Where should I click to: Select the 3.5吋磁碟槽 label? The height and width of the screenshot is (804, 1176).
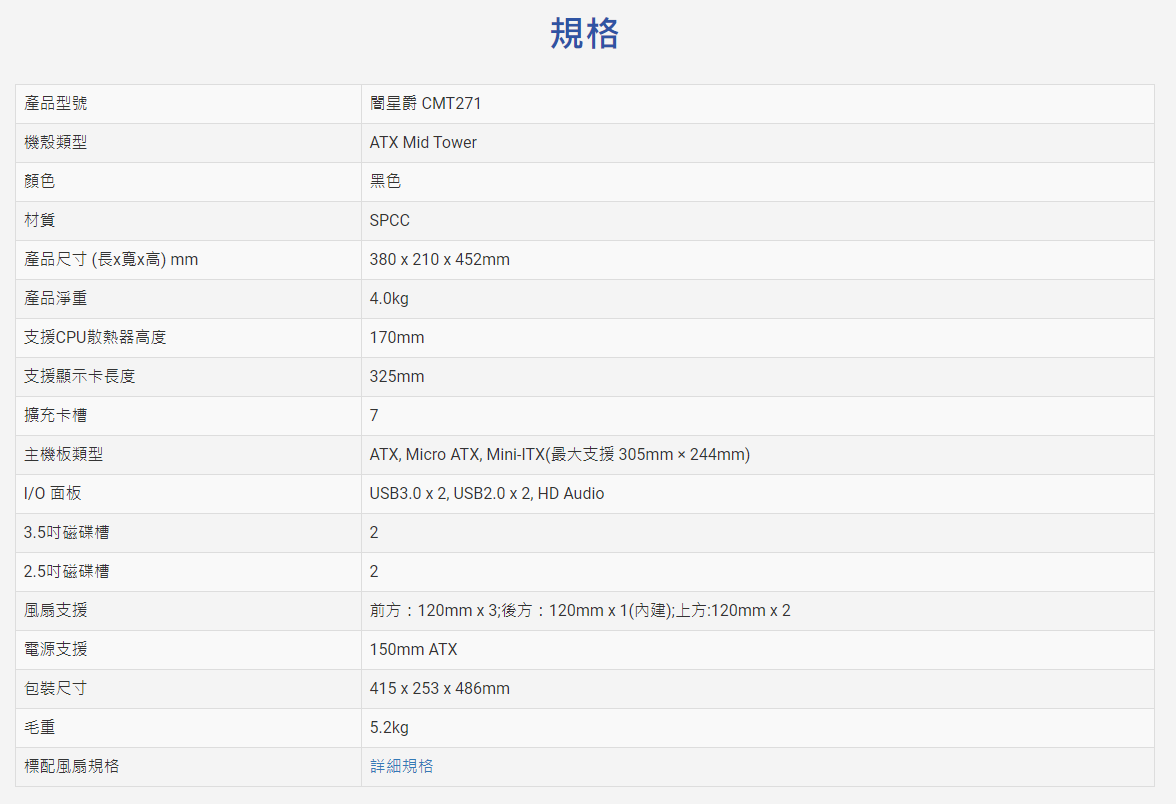[67, 532]
